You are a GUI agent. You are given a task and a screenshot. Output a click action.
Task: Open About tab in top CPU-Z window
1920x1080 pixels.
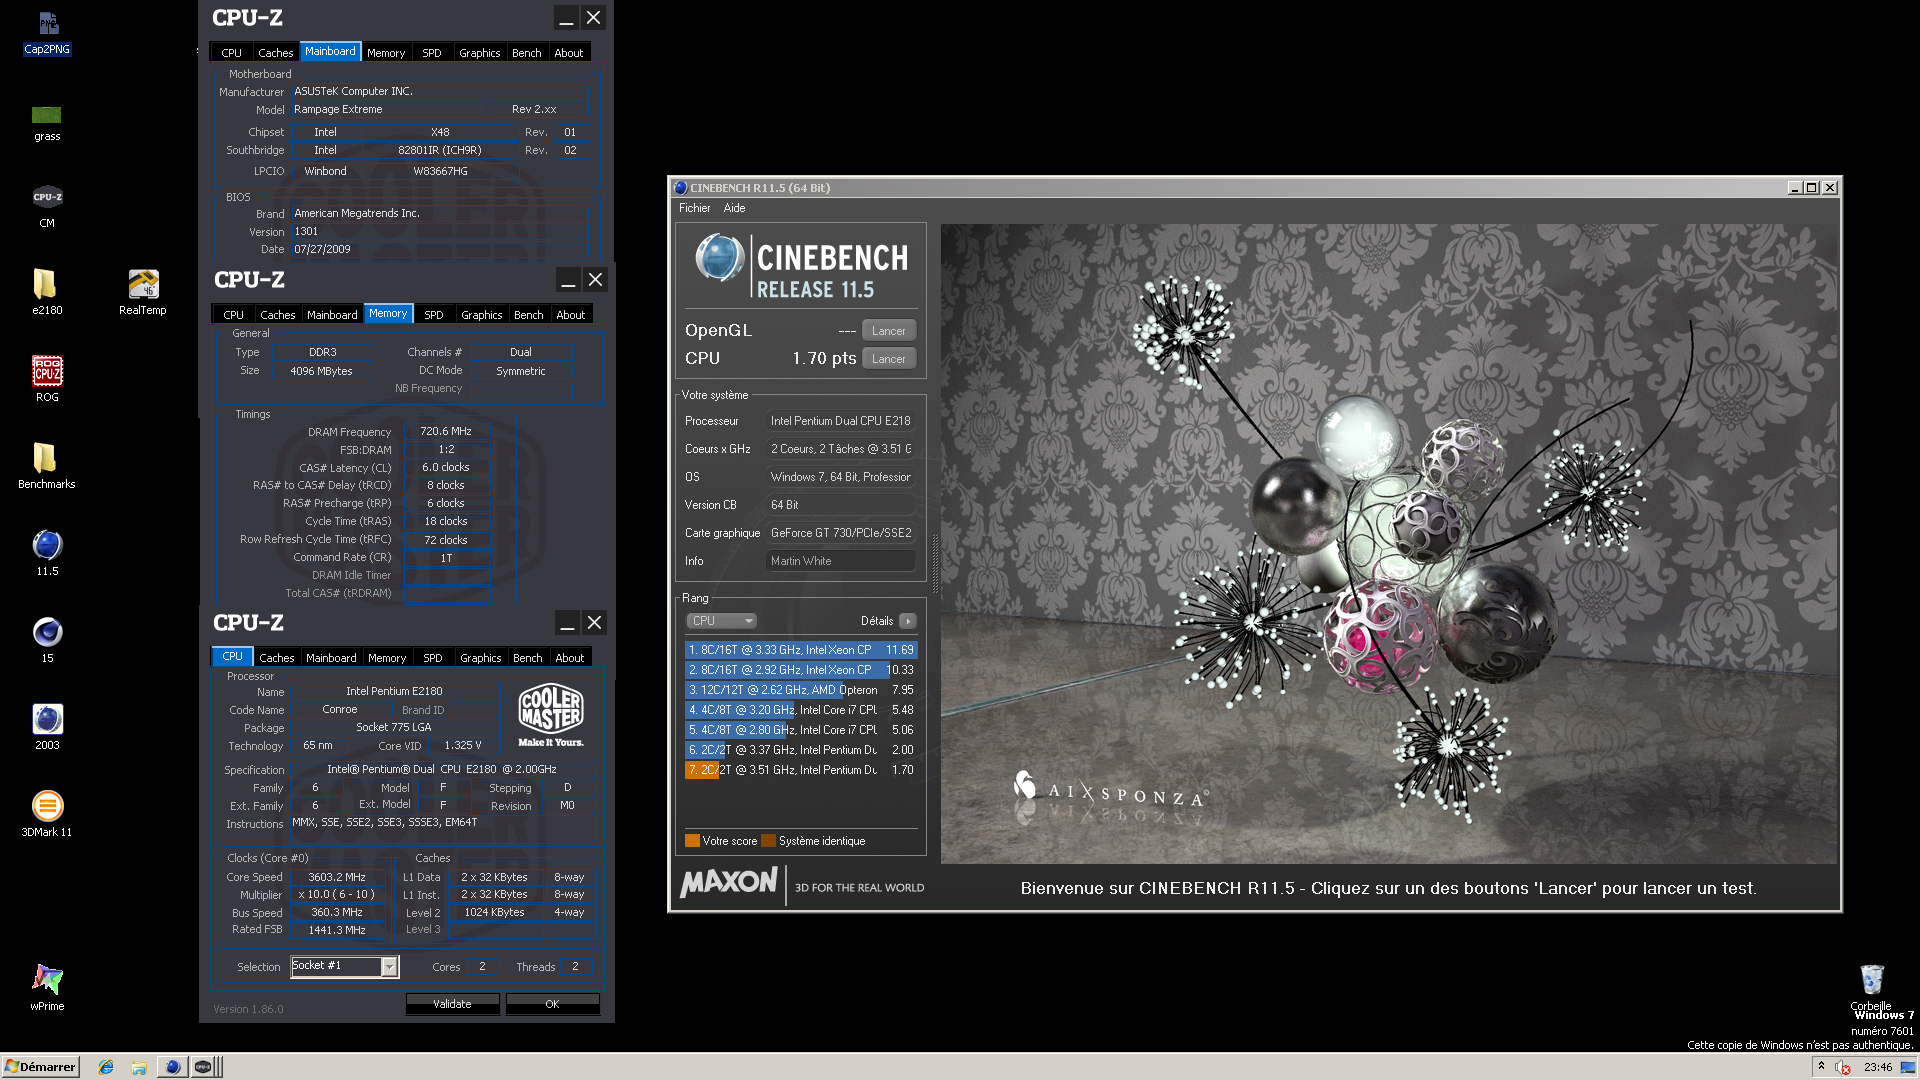point(569,53)
